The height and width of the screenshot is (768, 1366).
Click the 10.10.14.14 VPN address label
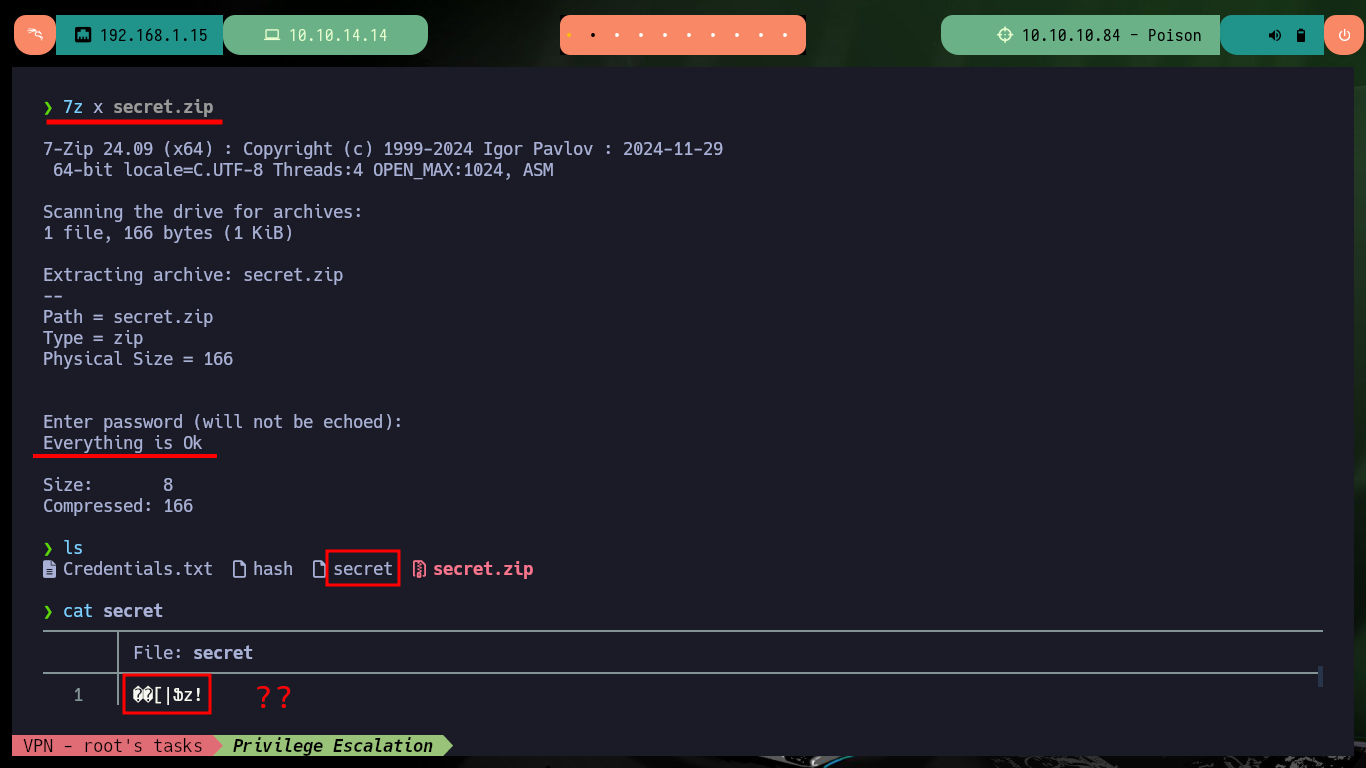[338, 35]
